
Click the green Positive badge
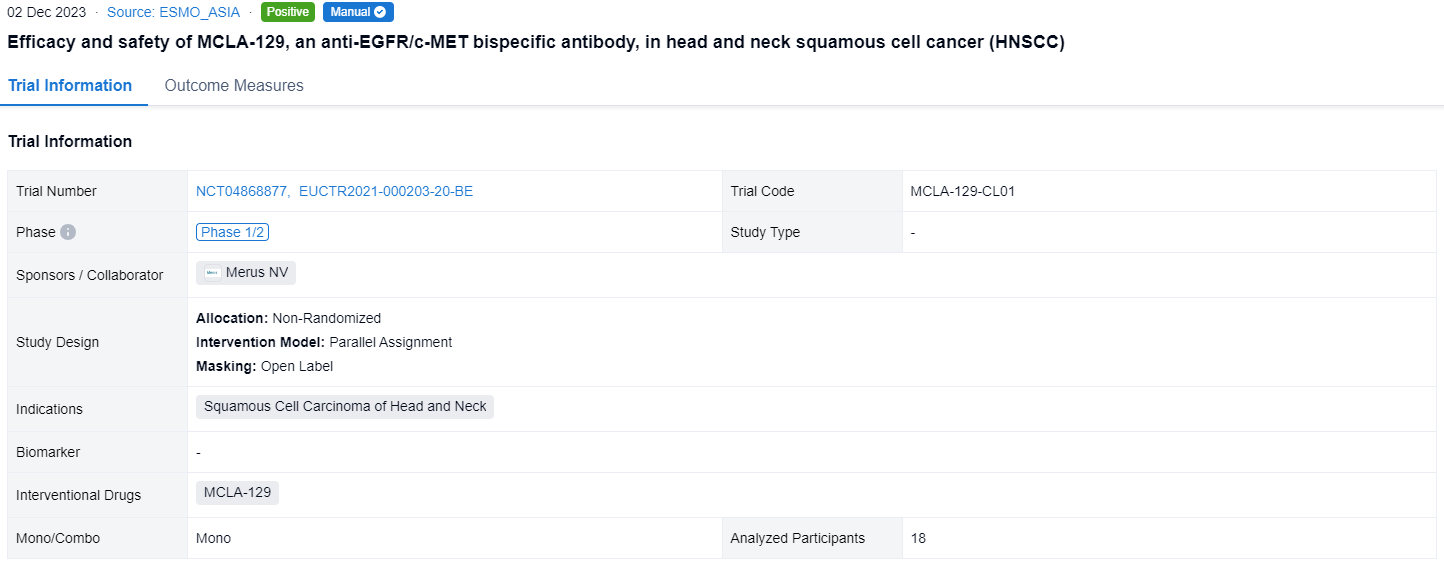point(288,12)
